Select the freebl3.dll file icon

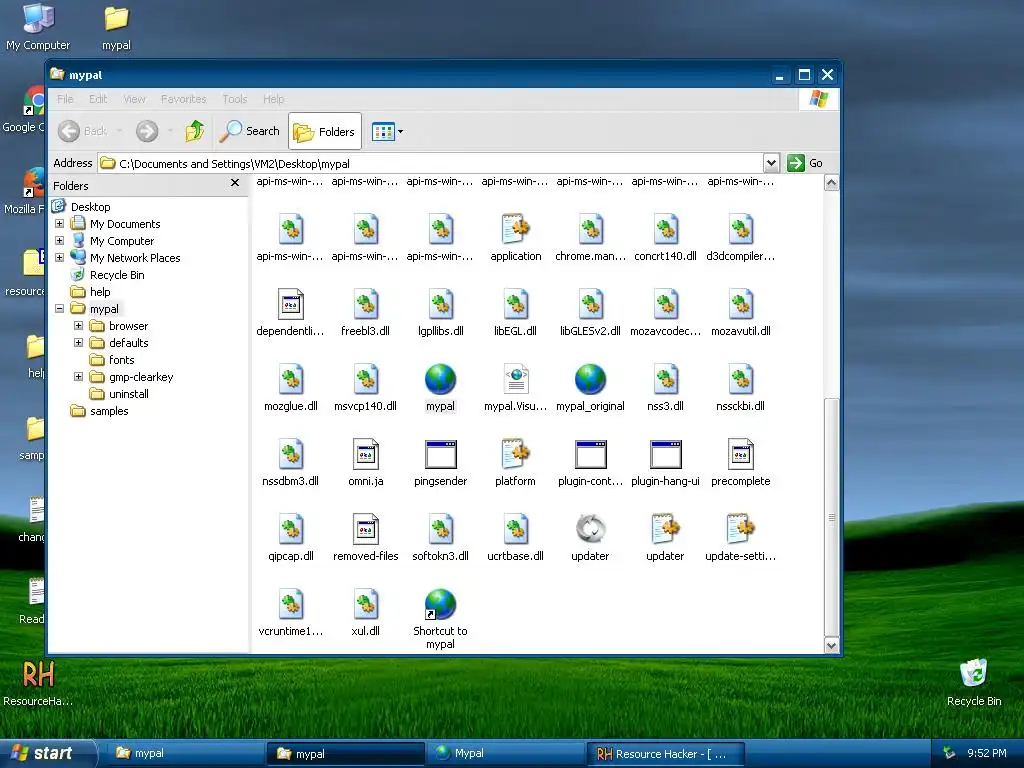(366, 305)
